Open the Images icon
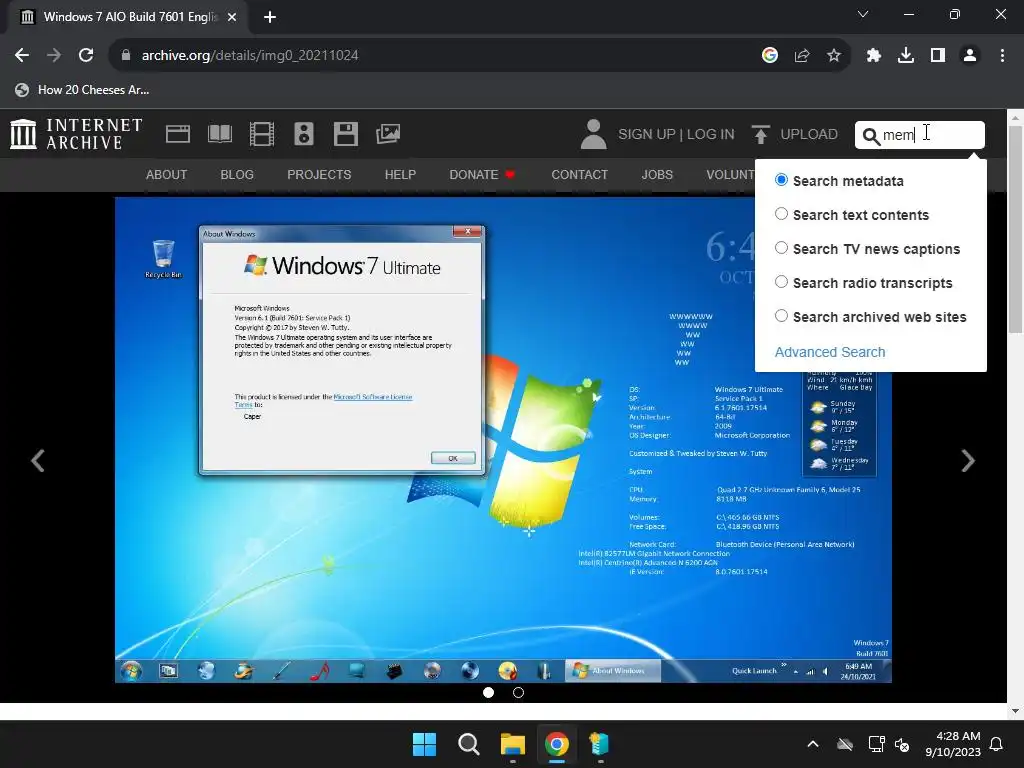The height and width of the screenshot is (768, 1024). [388, 134]
